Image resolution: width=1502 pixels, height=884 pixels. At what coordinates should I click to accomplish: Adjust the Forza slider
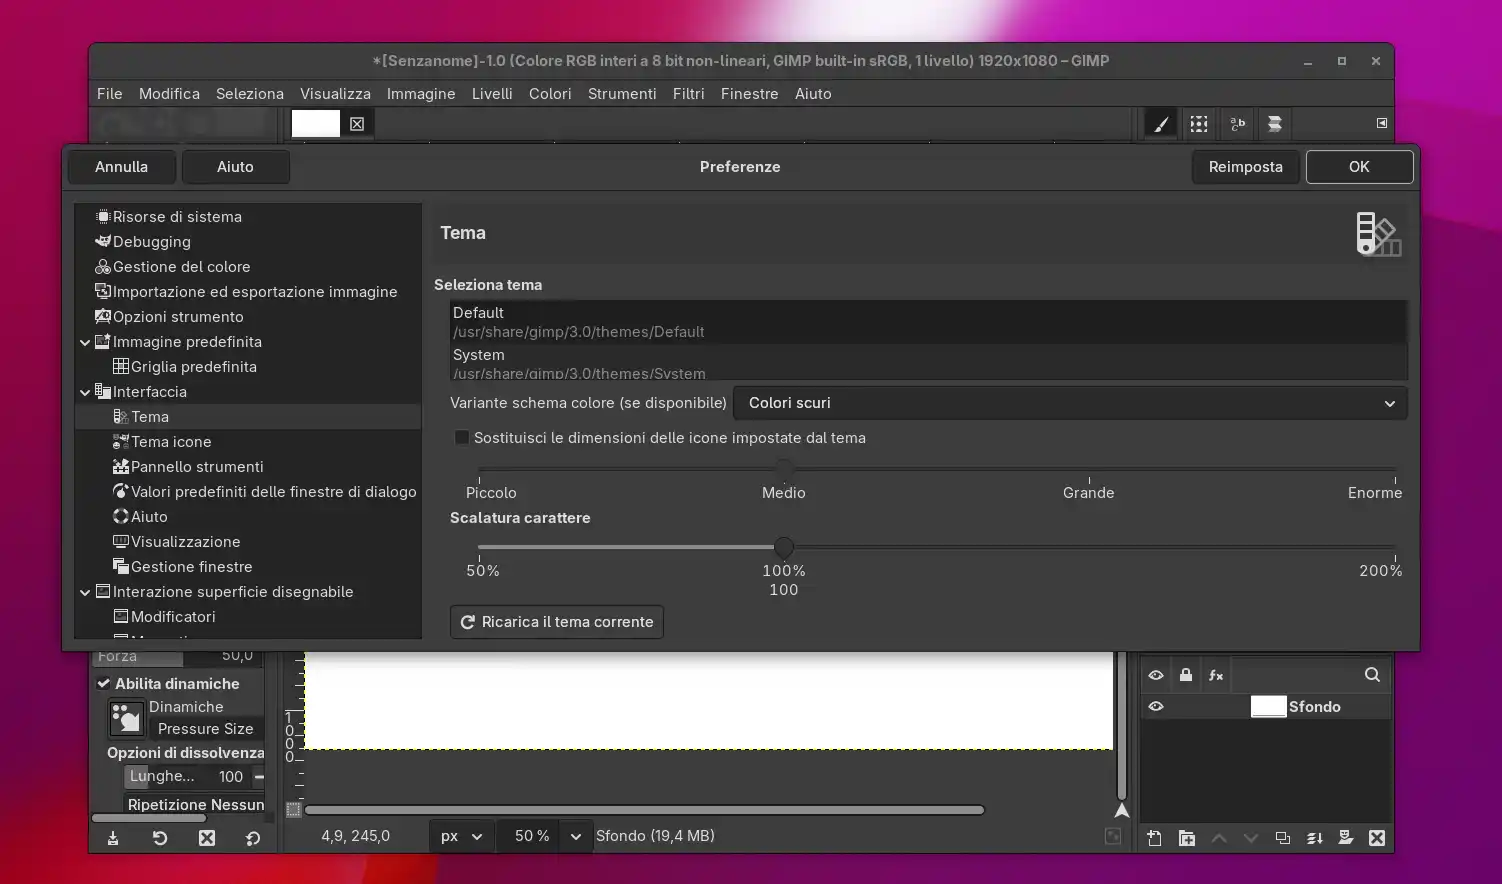[x=177, y=657]
